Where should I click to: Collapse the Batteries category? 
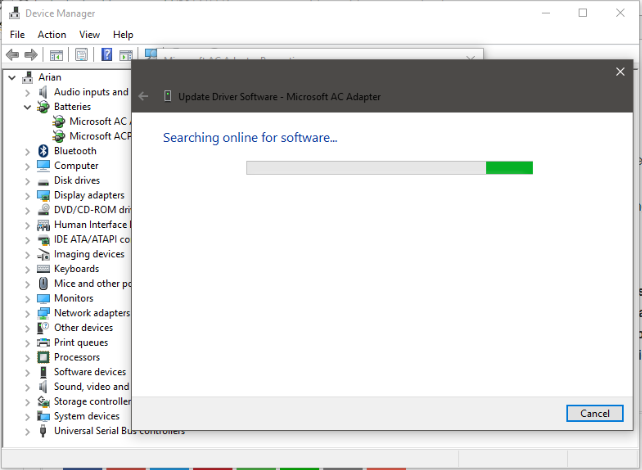pyautogui.click(x=27, y=107)
